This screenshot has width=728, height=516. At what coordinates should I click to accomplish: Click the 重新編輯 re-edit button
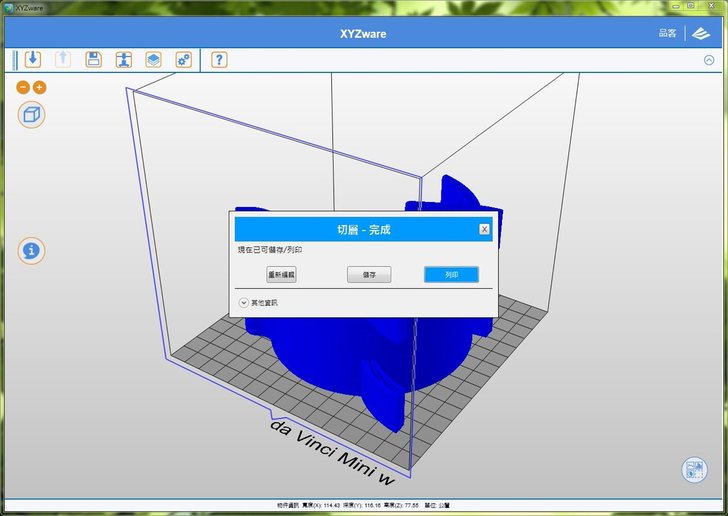coord(281,274)
